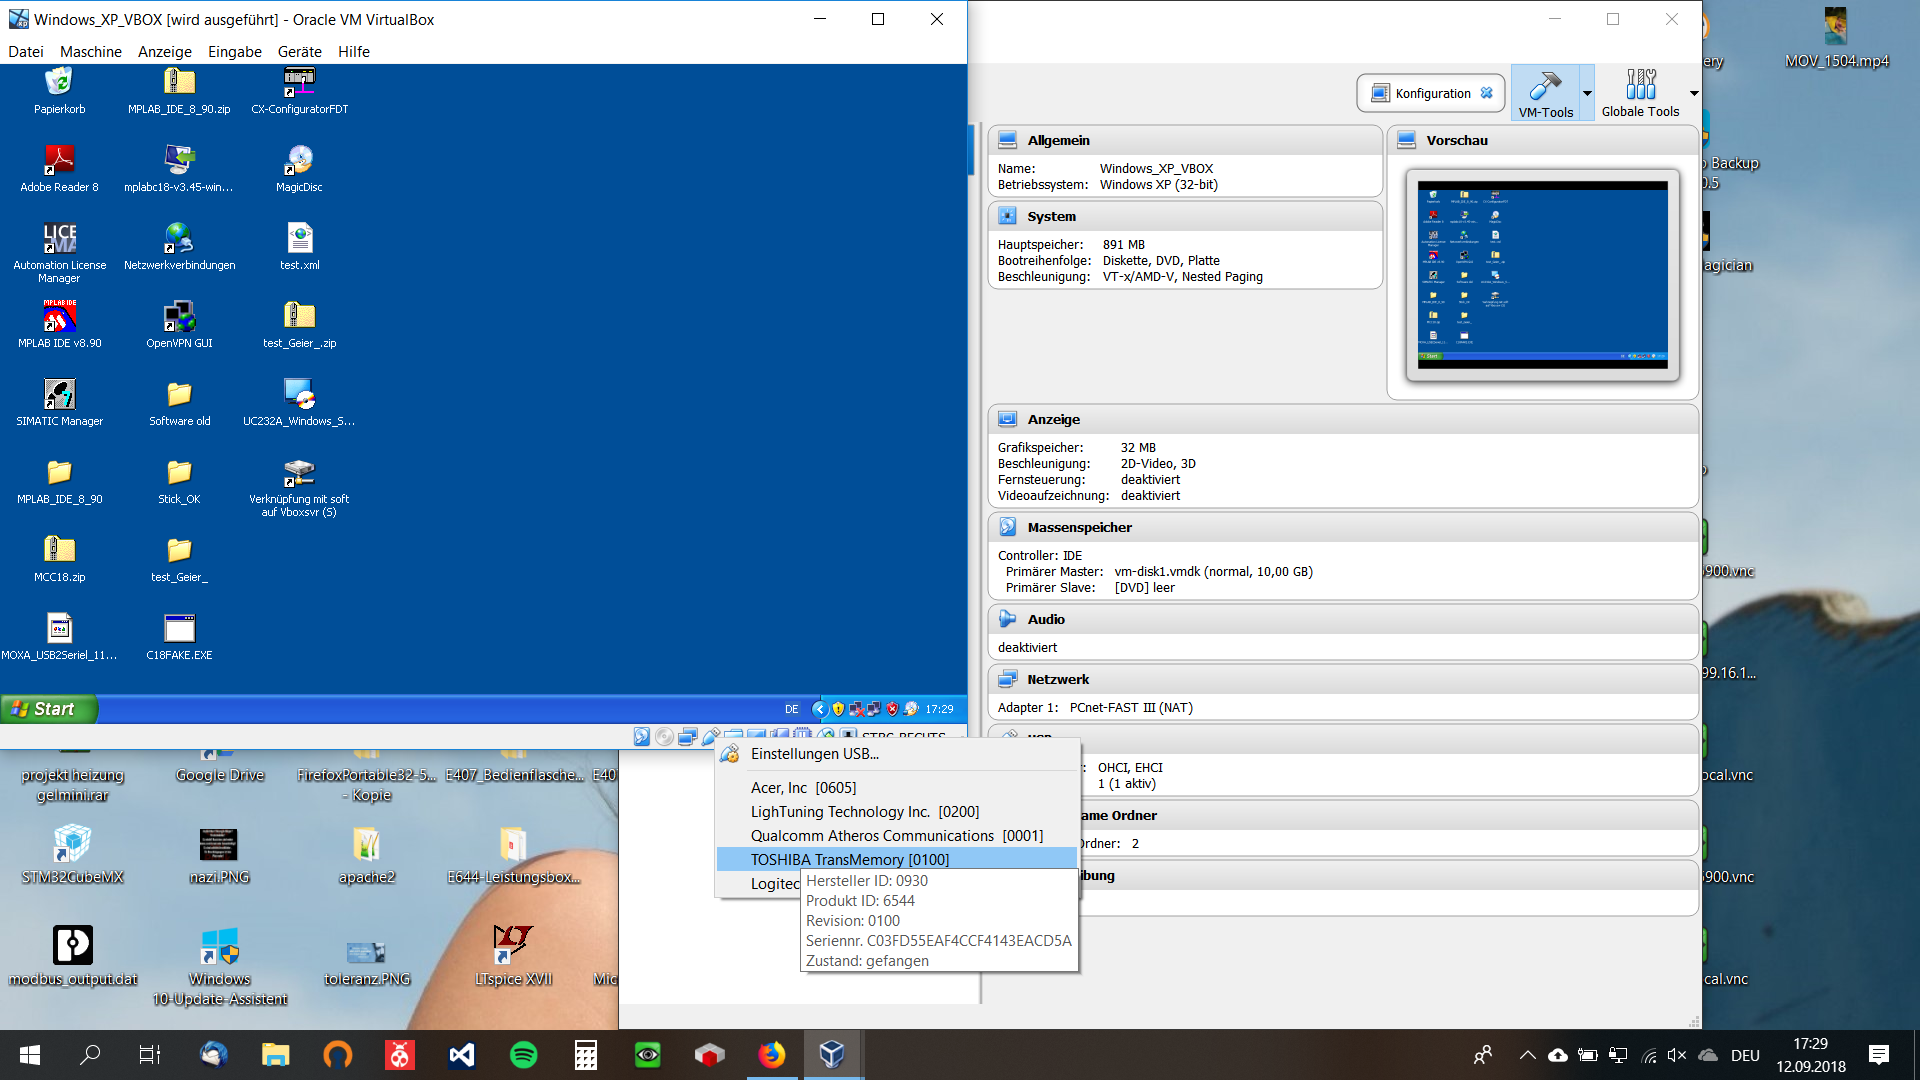Screen dimensions: 1920x1080
Task: Click the XP Start button
Action: click(49, 709)
